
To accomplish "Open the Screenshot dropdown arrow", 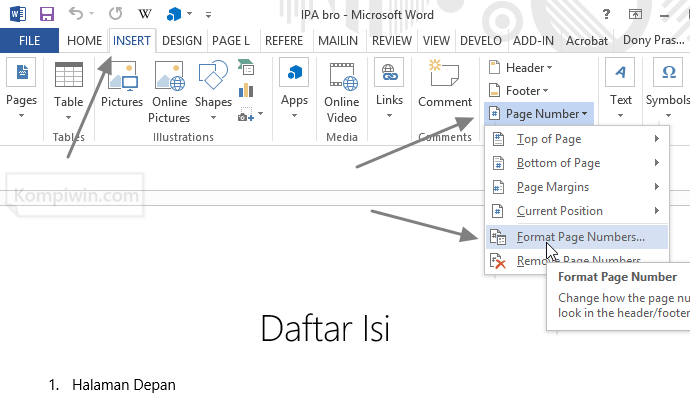I will 261,114.
